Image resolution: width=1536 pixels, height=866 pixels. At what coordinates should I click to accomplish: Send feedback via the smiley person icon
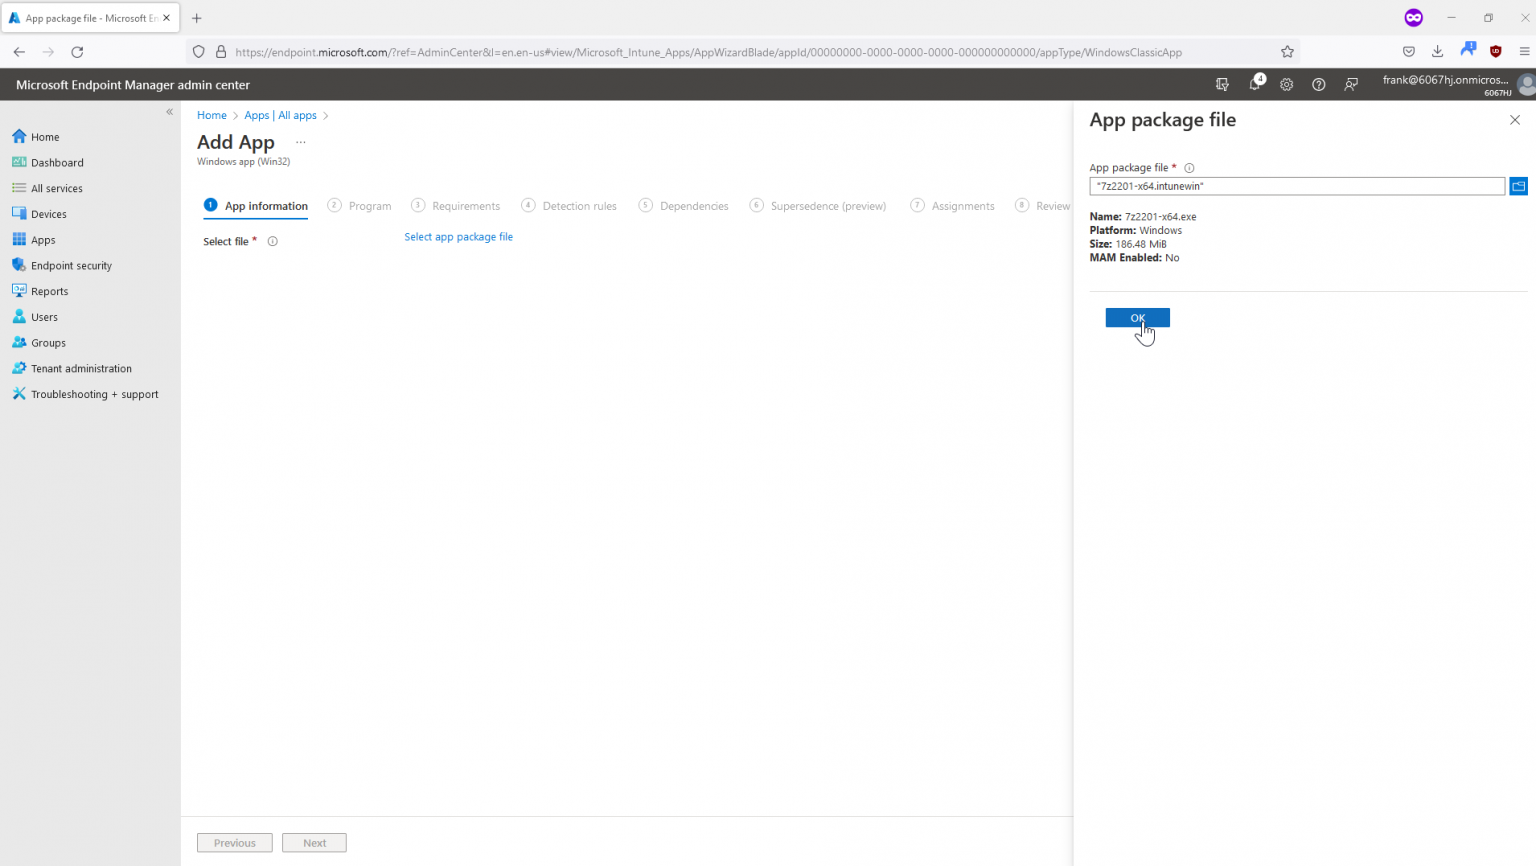(1350, 85)
